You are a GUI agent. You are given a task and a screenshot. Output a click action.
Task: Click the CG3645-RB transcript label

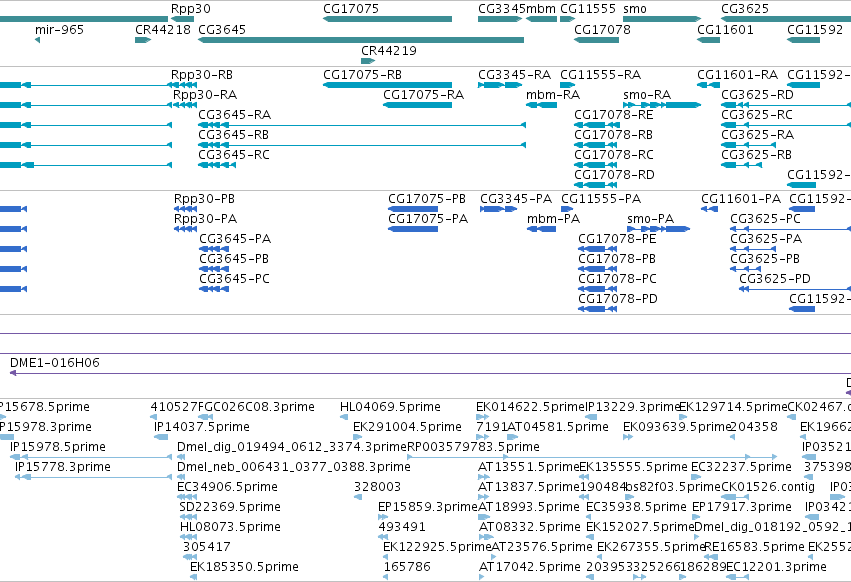pos(233,135)
